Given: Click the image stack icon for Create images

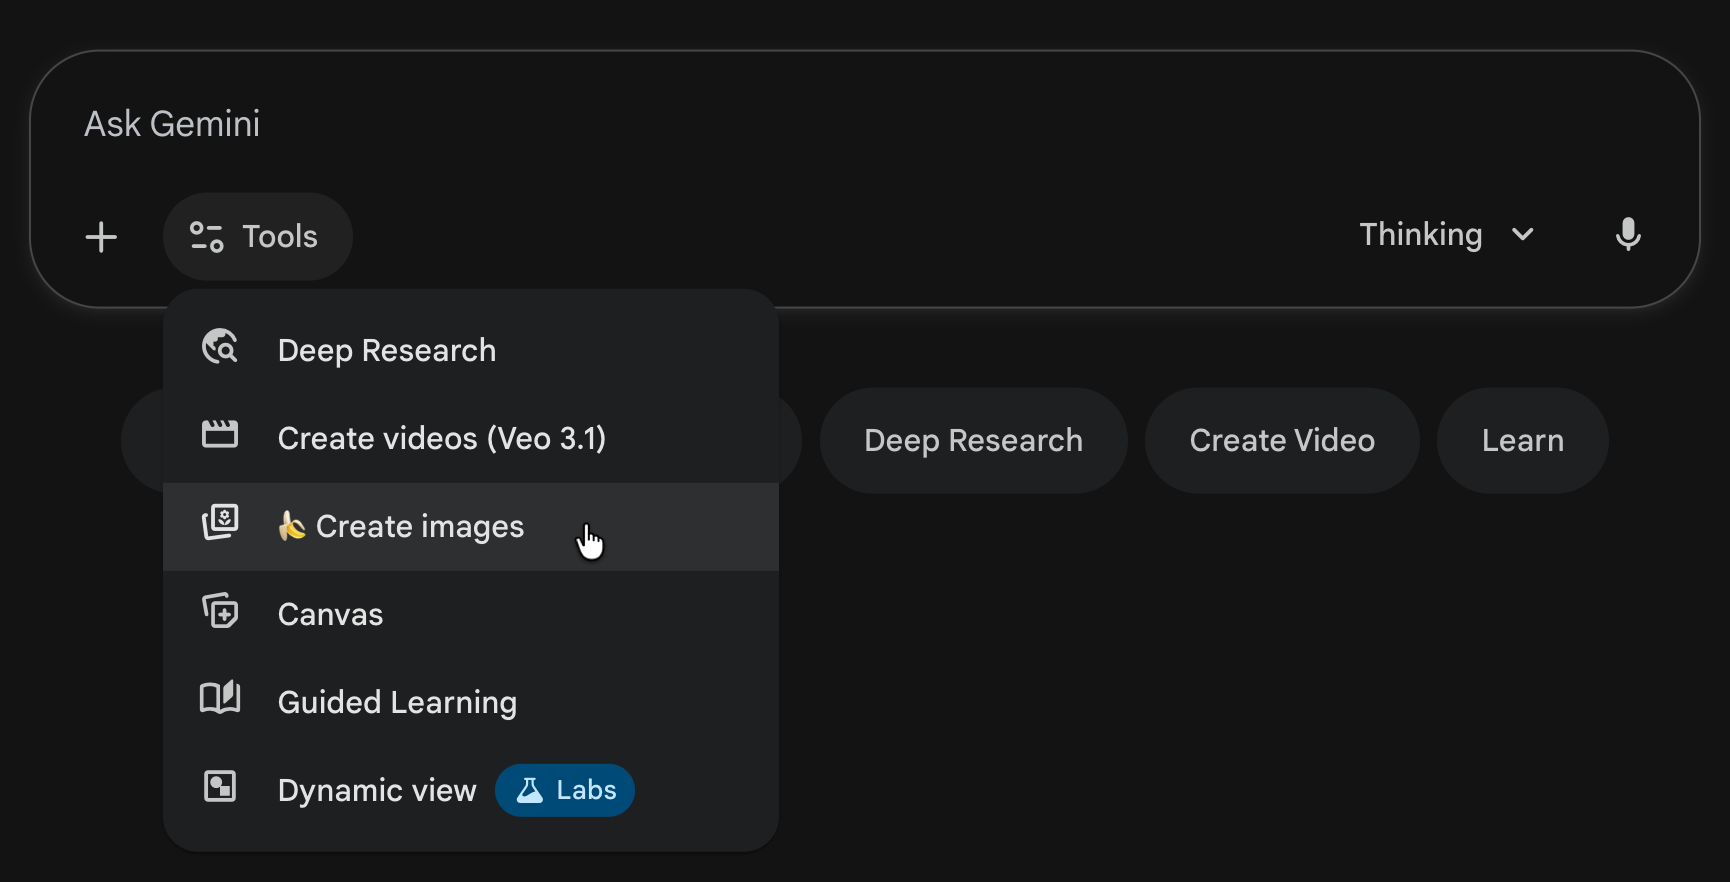Looking at the screenshot, I should tap(220, 522).
